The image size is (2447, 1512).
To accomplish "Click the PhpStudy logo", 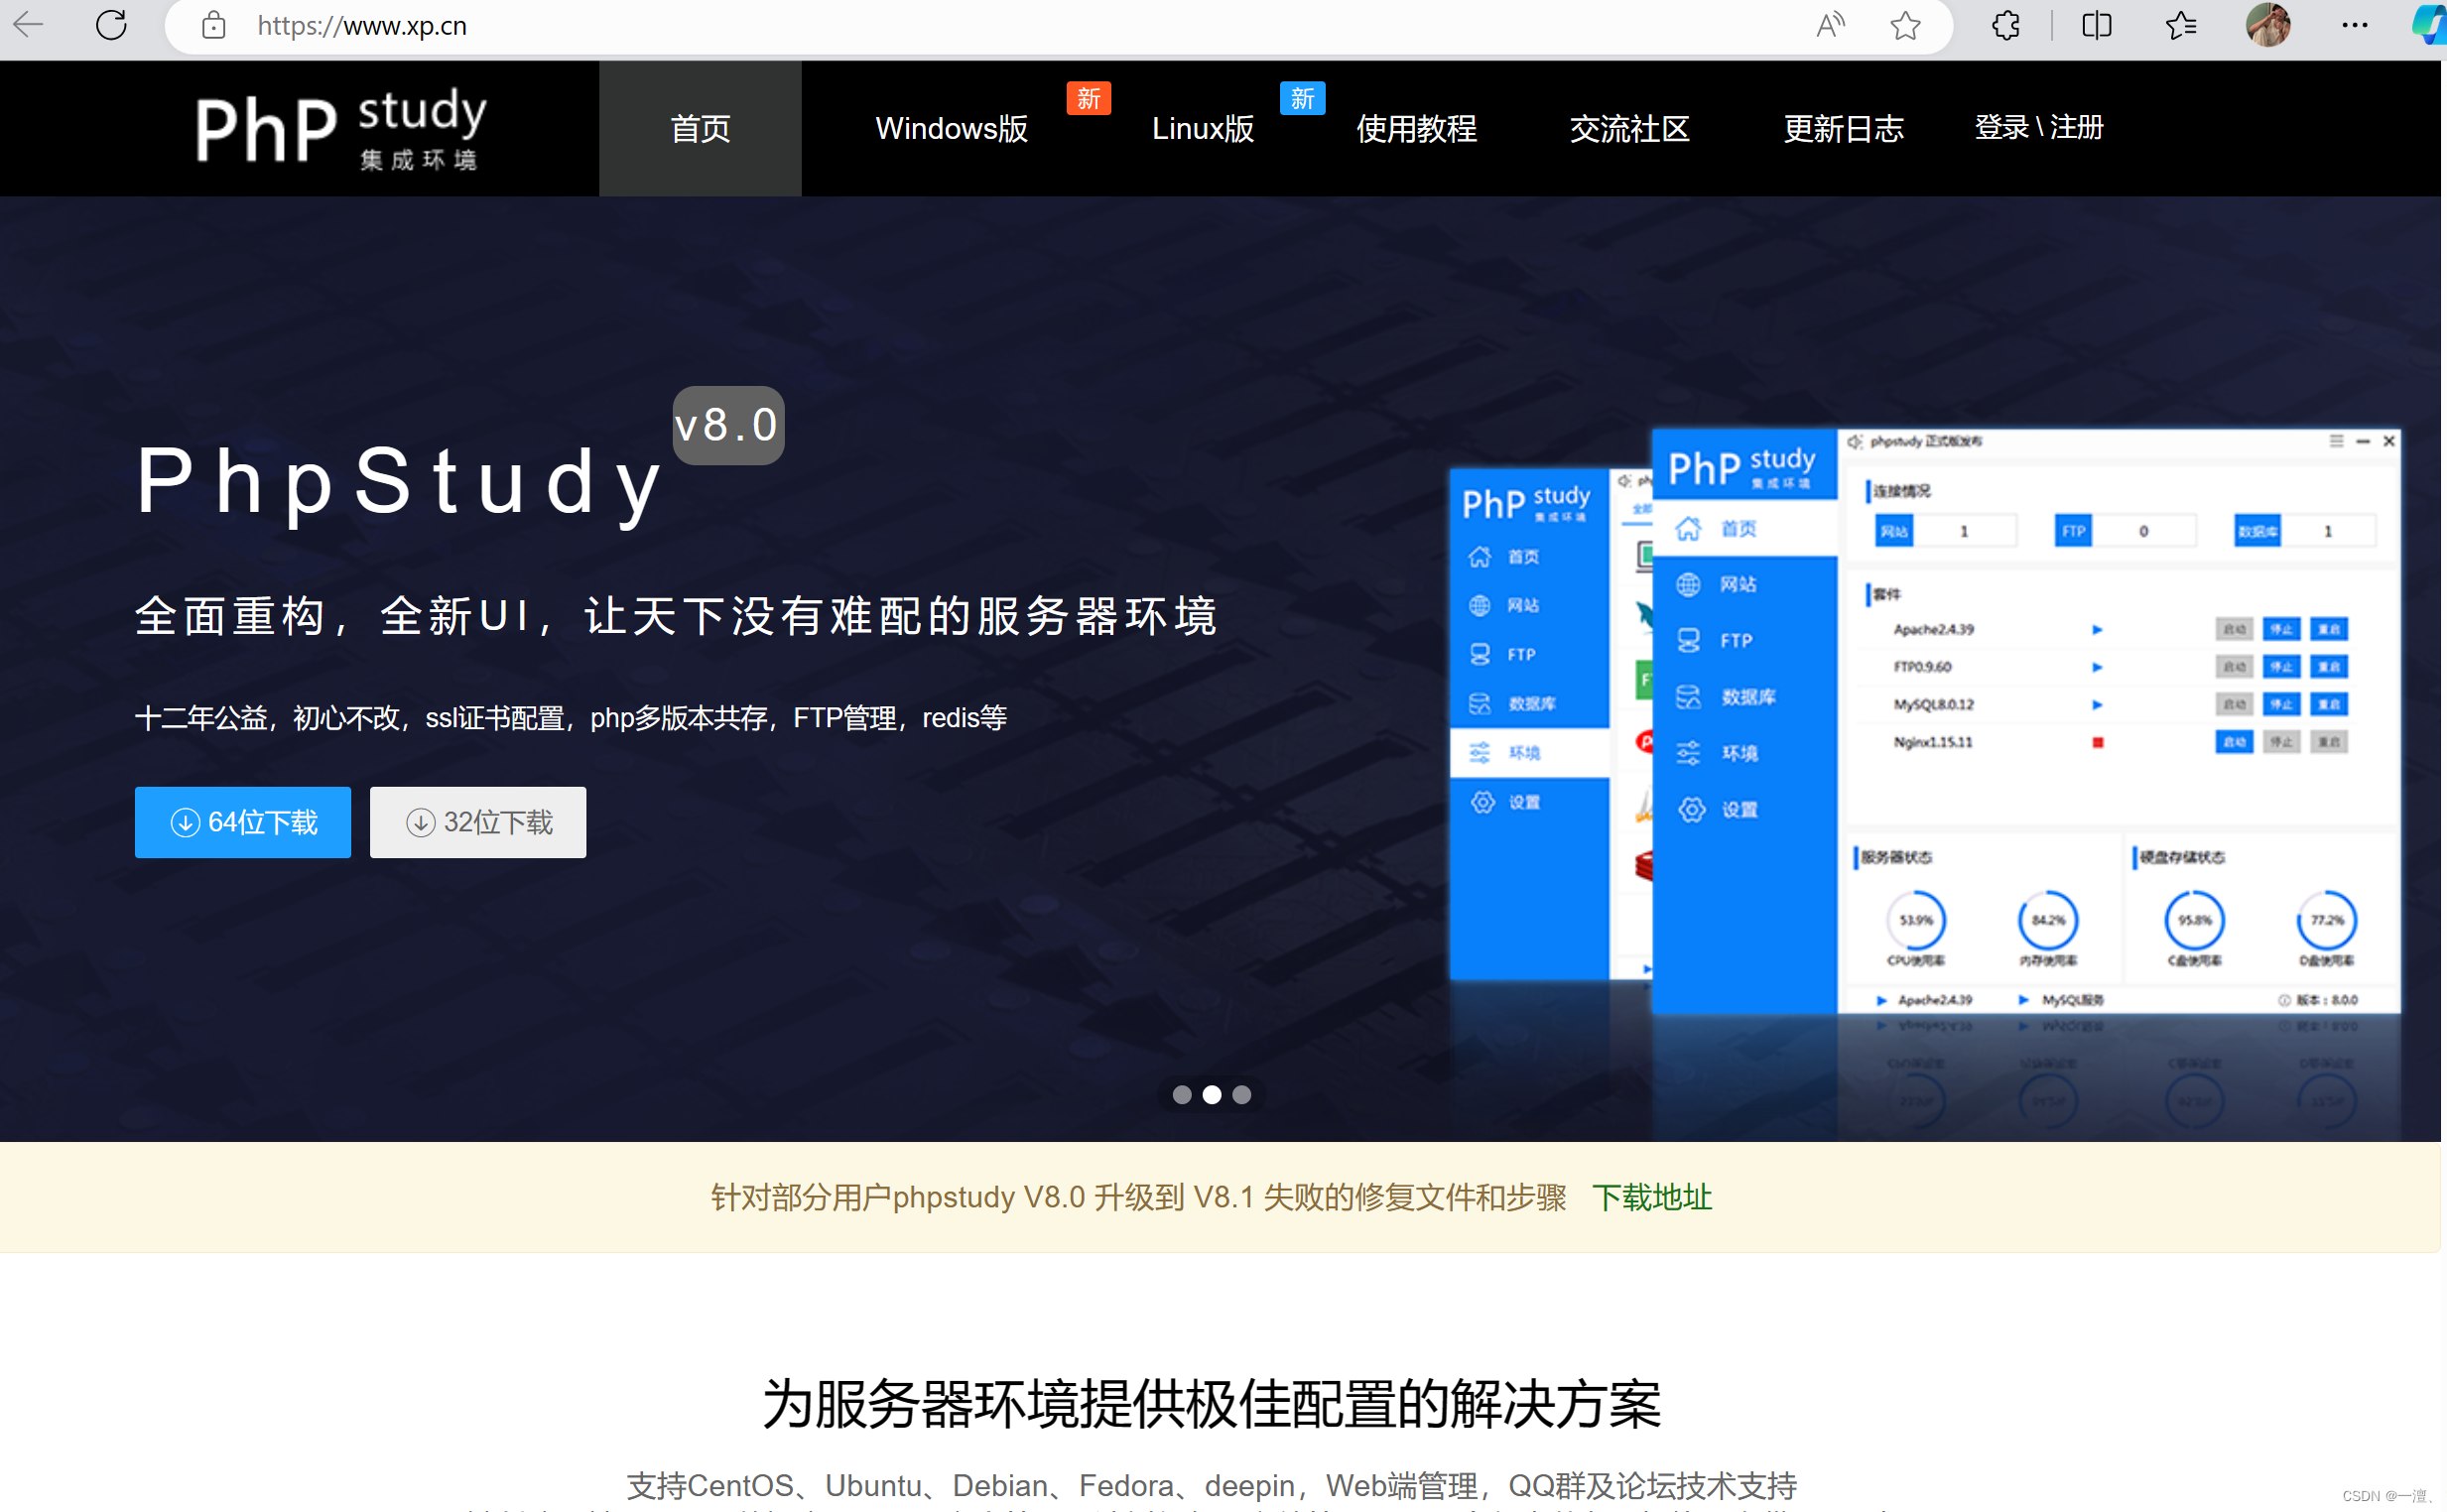I will (x=341, y=127).
